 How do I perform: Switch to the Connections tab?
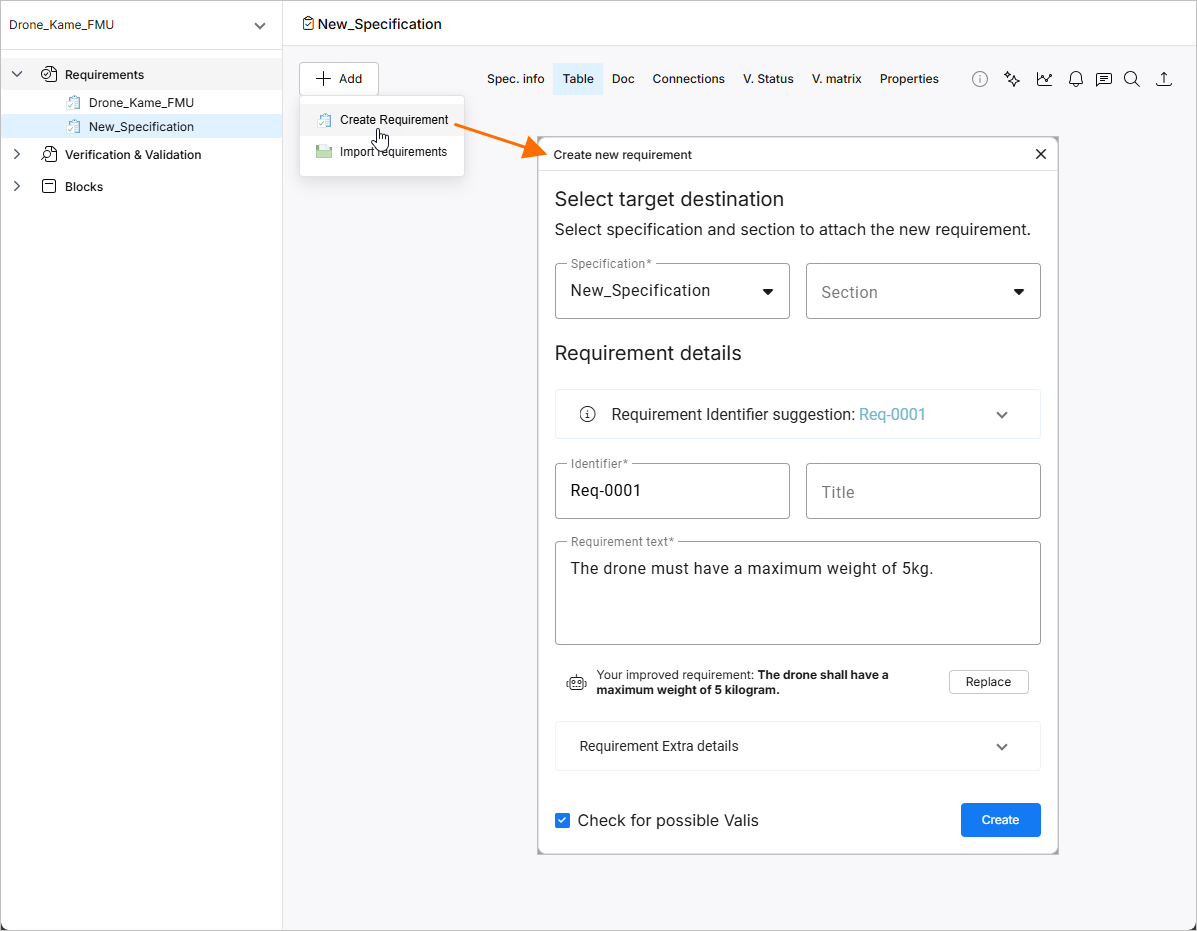[x=688, y=79]
